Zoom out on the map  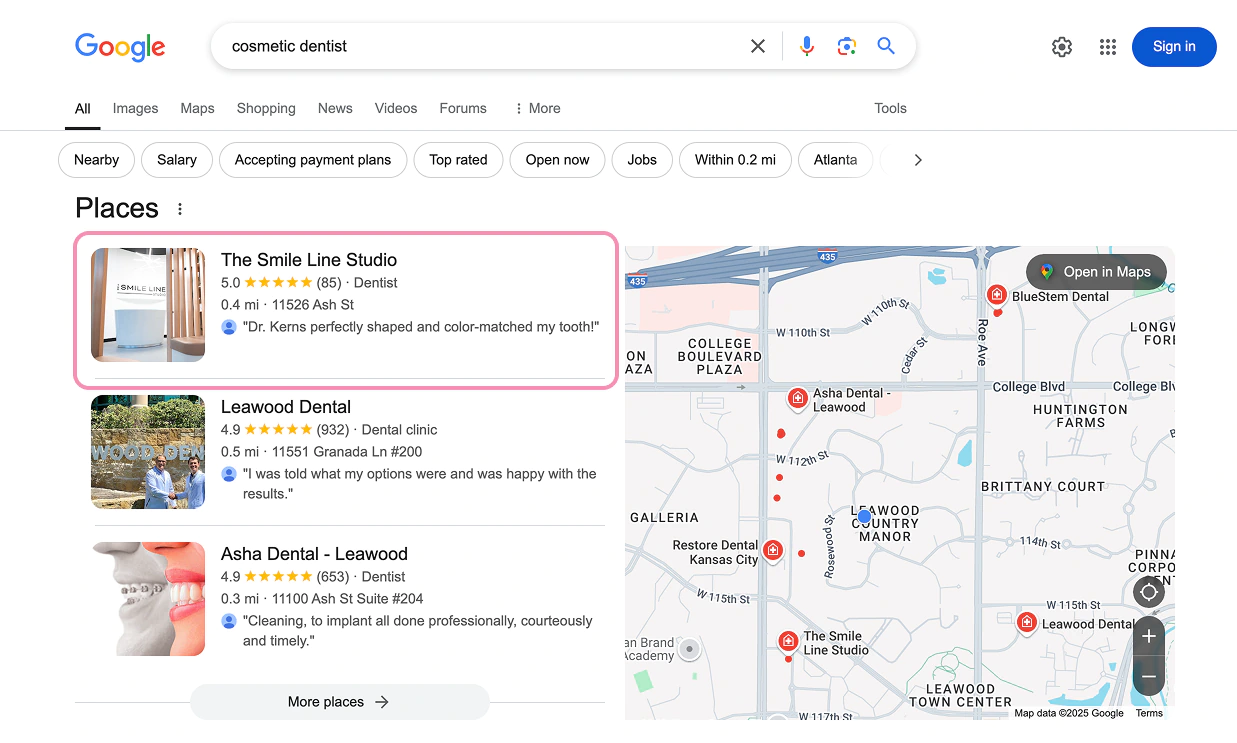1149,677
